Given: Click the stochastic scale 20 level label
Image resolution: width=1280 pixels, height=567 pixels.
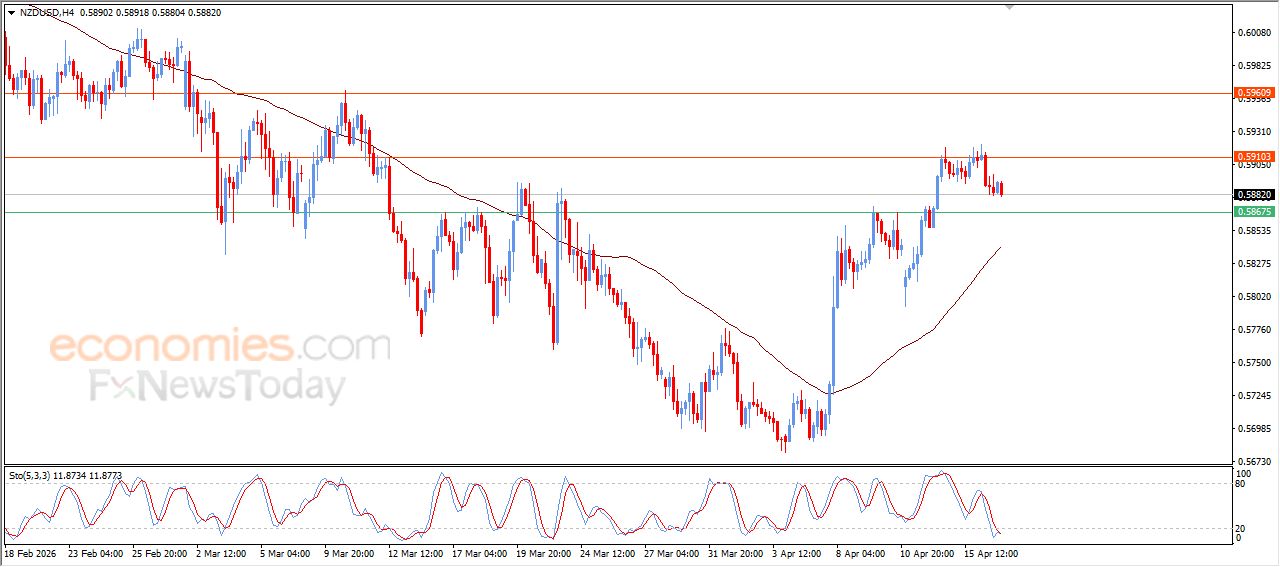Looking at the screenshot, I should [1243, 527].
